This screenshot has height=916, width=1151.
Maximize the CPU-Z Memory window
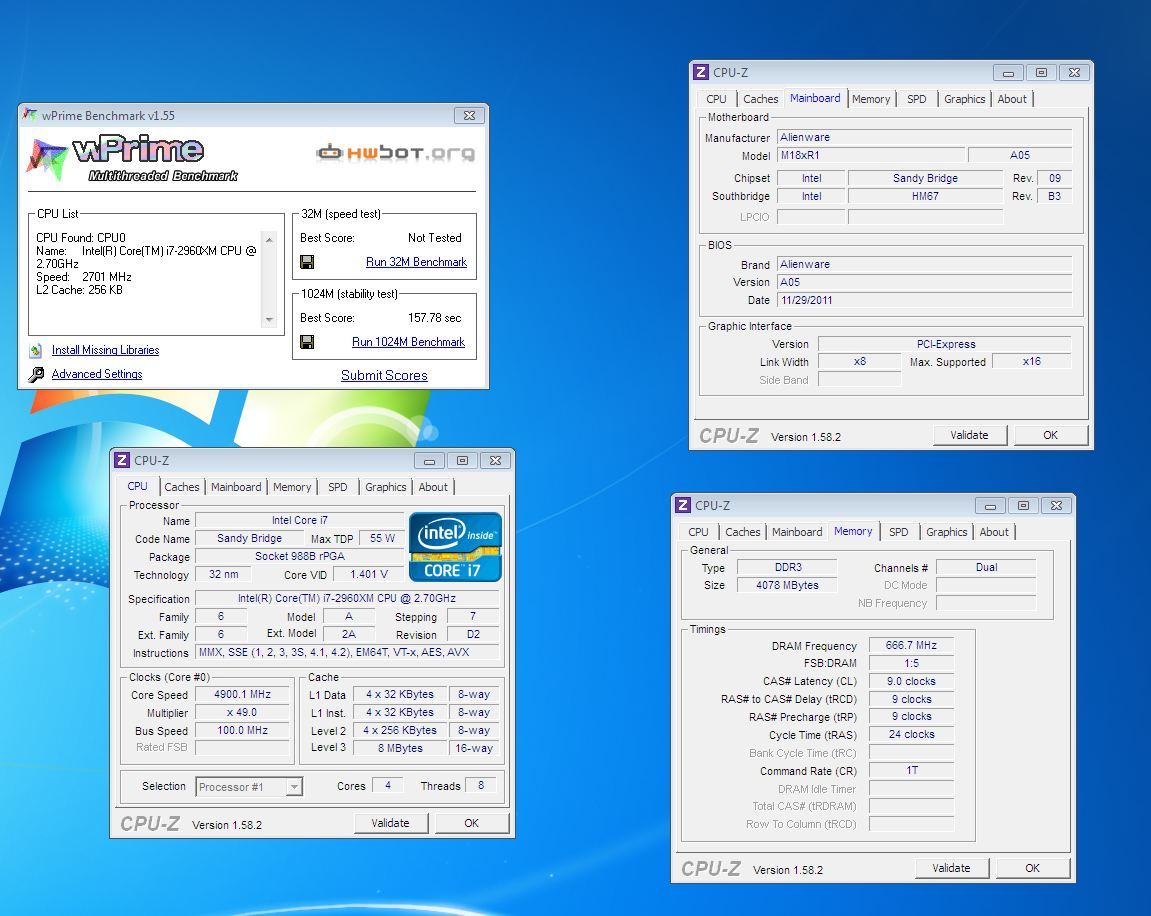pyautogui.click(x=1023, y=505)
